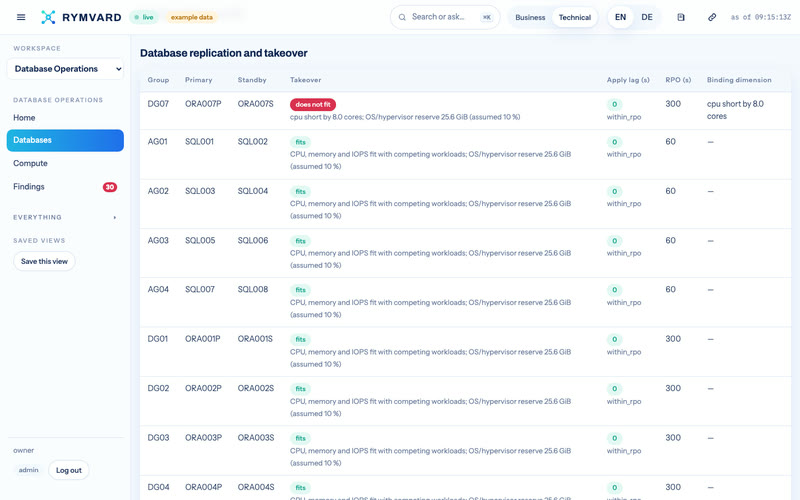The image size is (800, 500).
Task: Click the admin role tag
Action: [29, 470]
